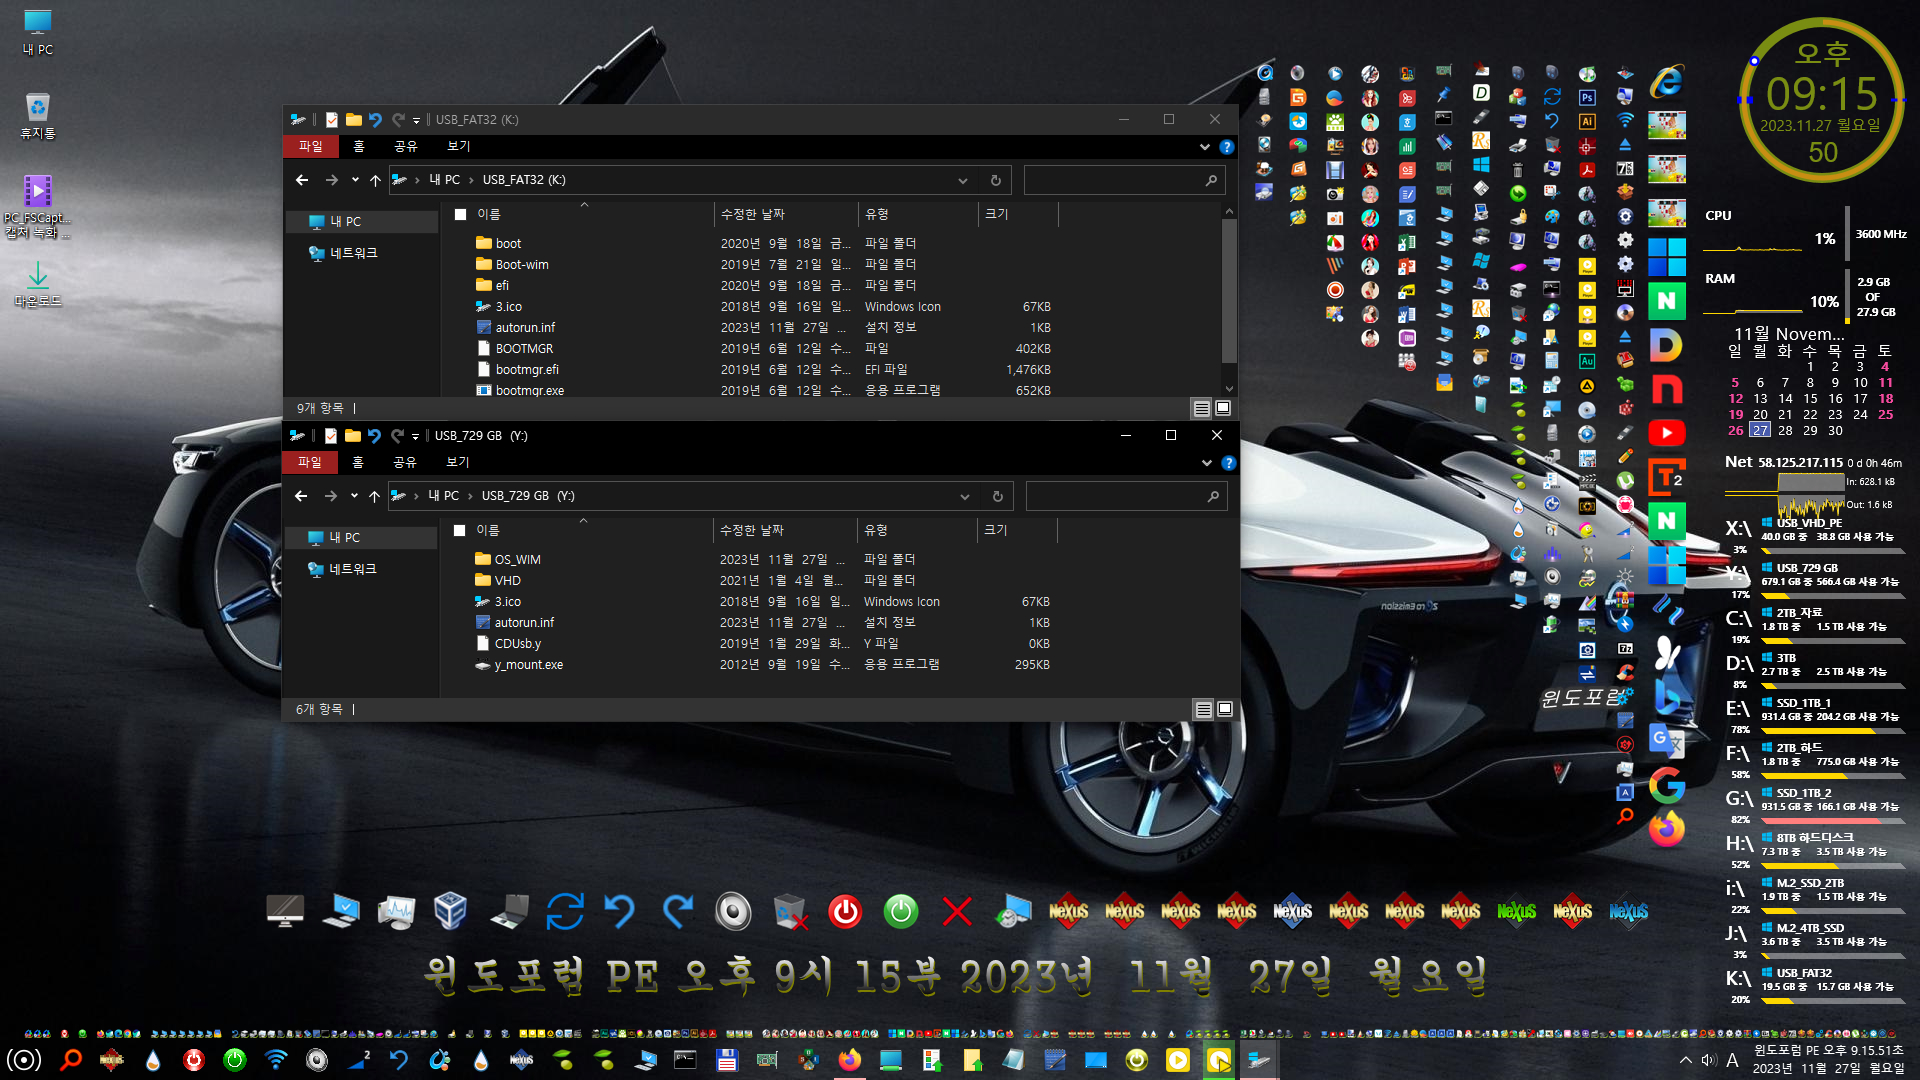Select 네트워크 in USB_FAT32 navigation pane
Screen dimensions: 1920x1080
point(353,253)
